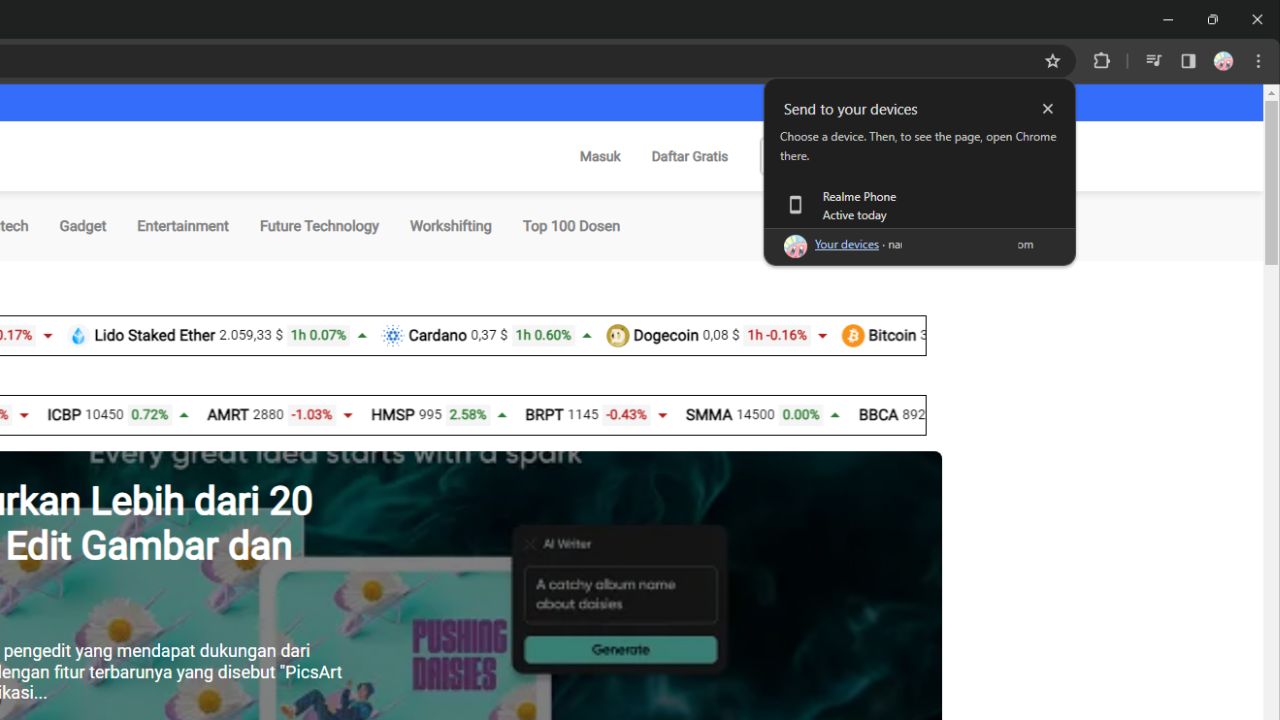Open the Gadget menu category
1280x720 pixels.
(82, 226)
